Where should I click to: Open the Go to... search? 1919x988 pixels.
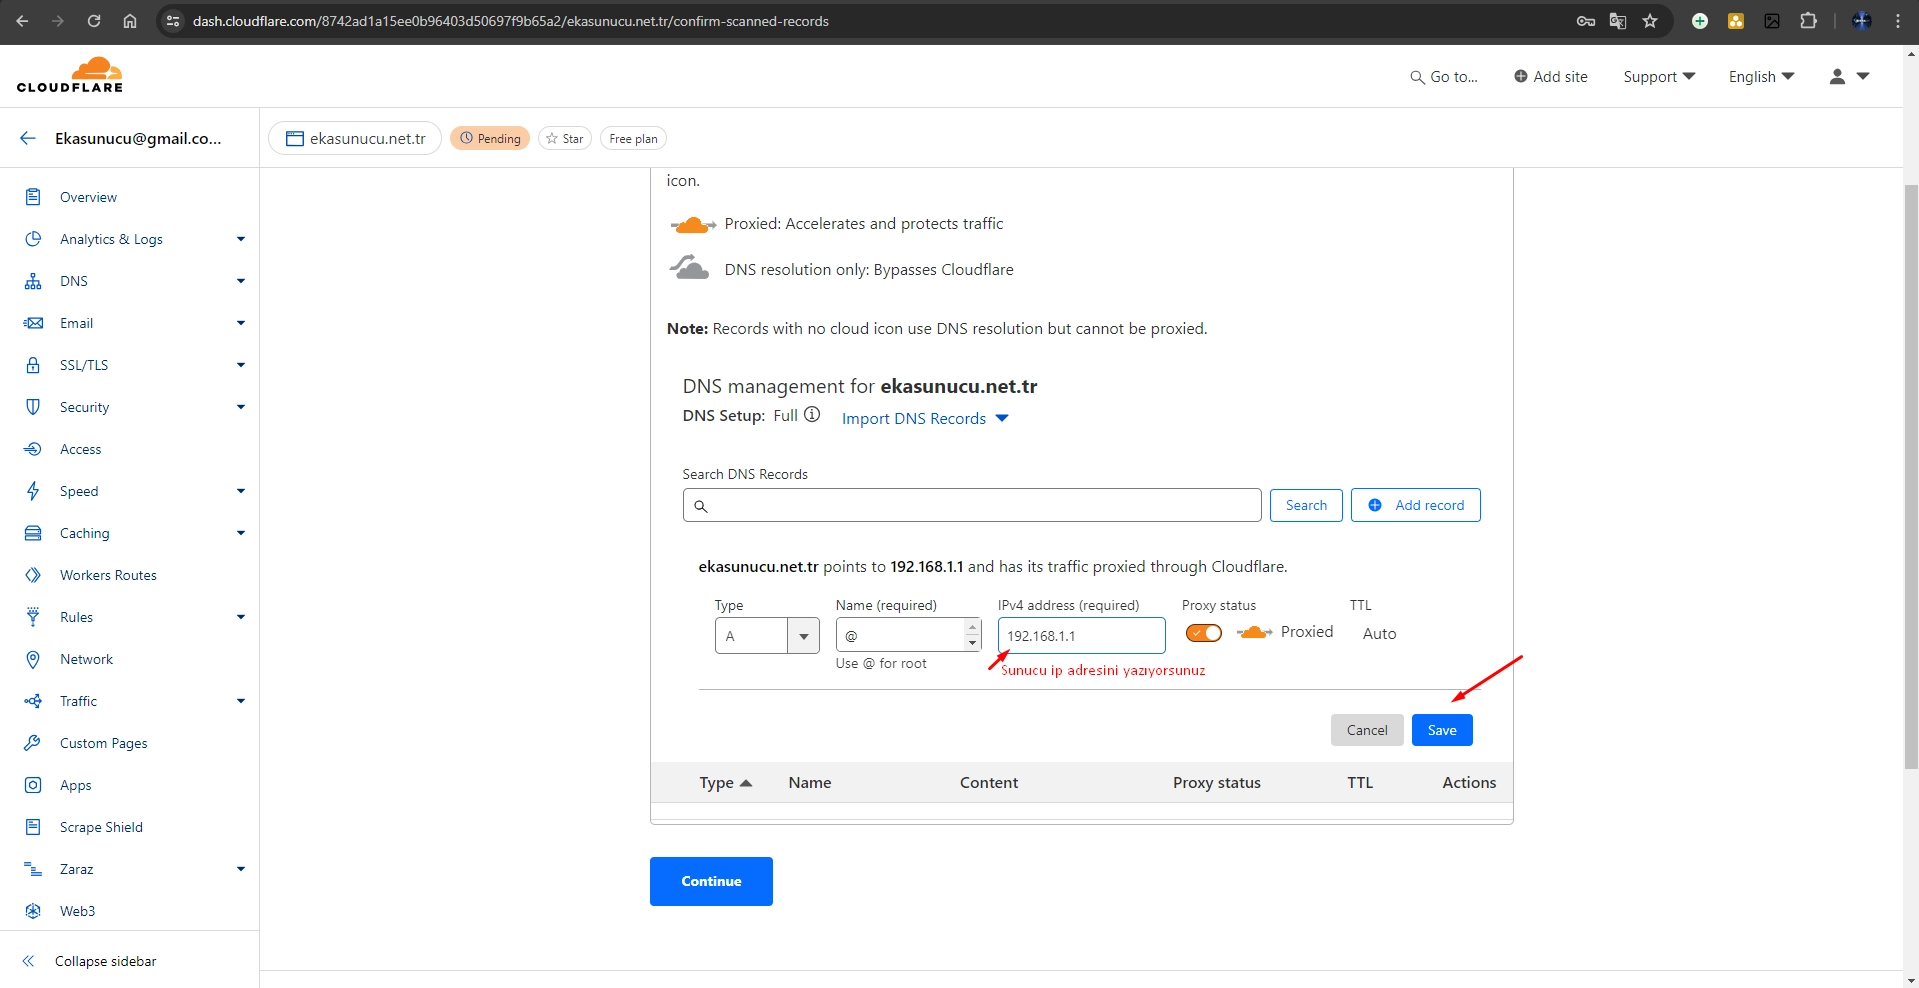(1444, 77)
